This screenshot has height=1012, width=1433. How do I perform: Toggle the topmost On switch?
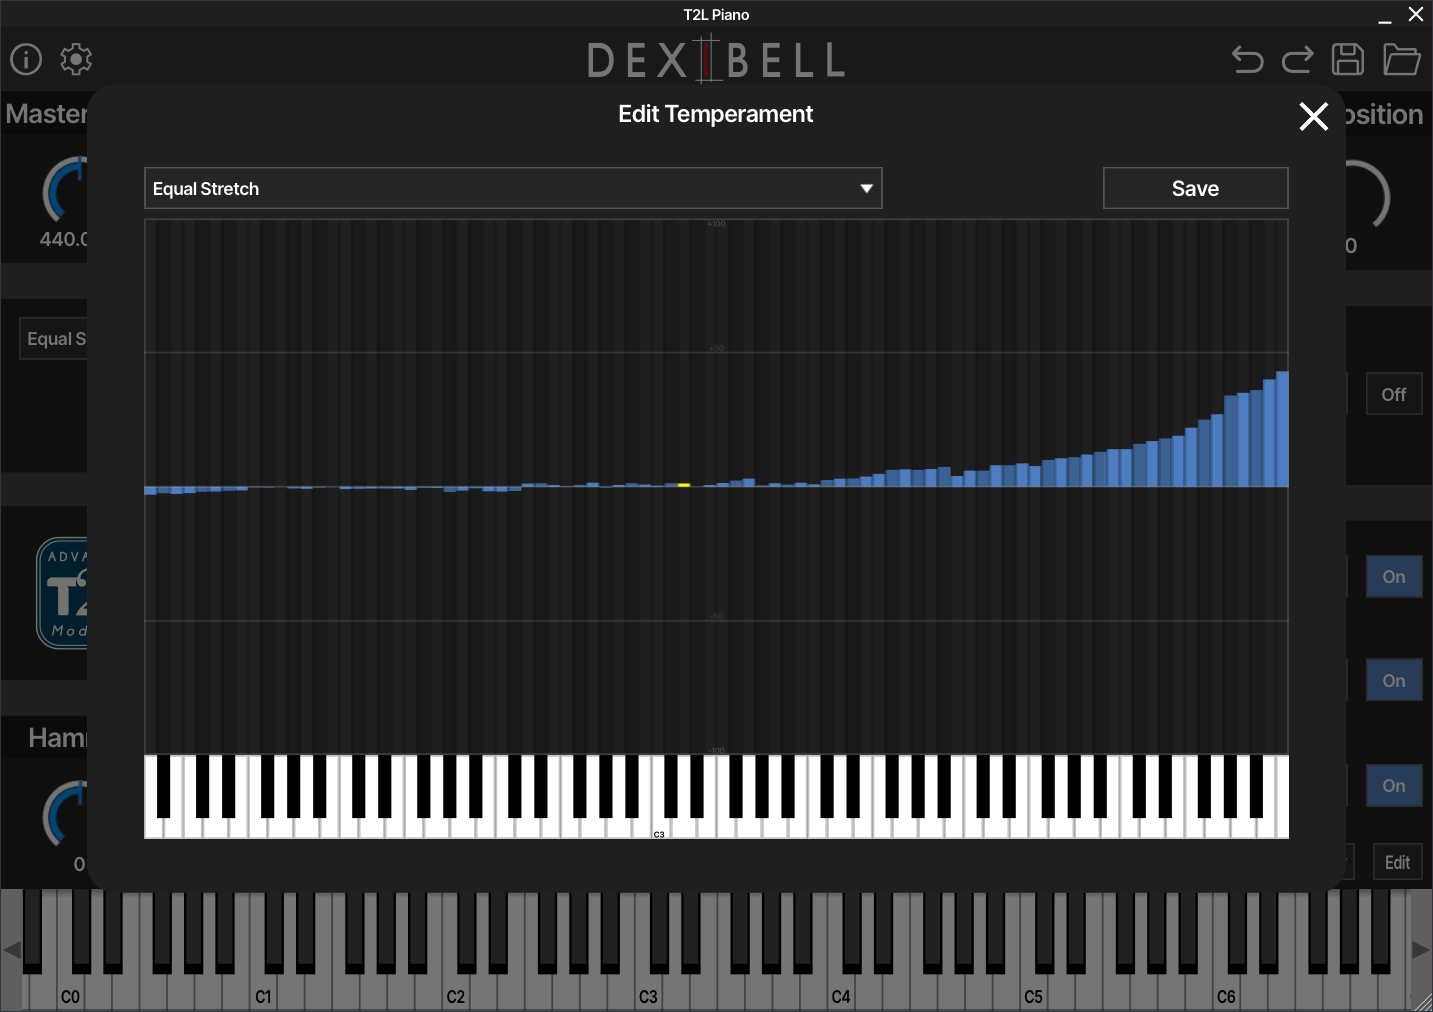[1393, 577]
